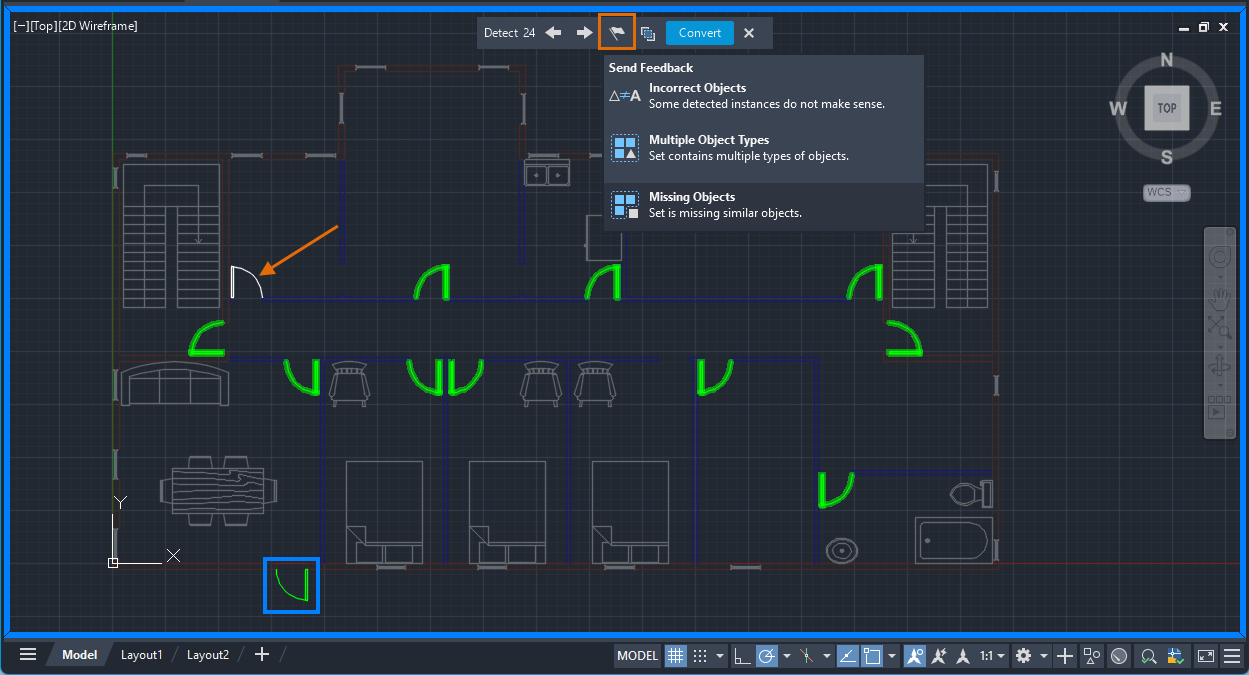Image resolution: width=1249 pixels, height=675 pixels.
Task: Click the MODEL space button in status bar
Action: [637, 656]
